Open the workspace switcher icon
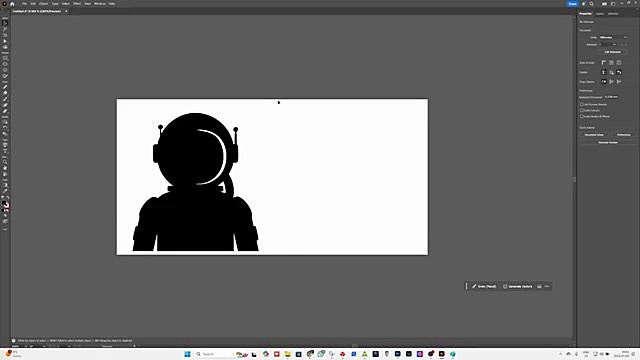 [613, 4]
